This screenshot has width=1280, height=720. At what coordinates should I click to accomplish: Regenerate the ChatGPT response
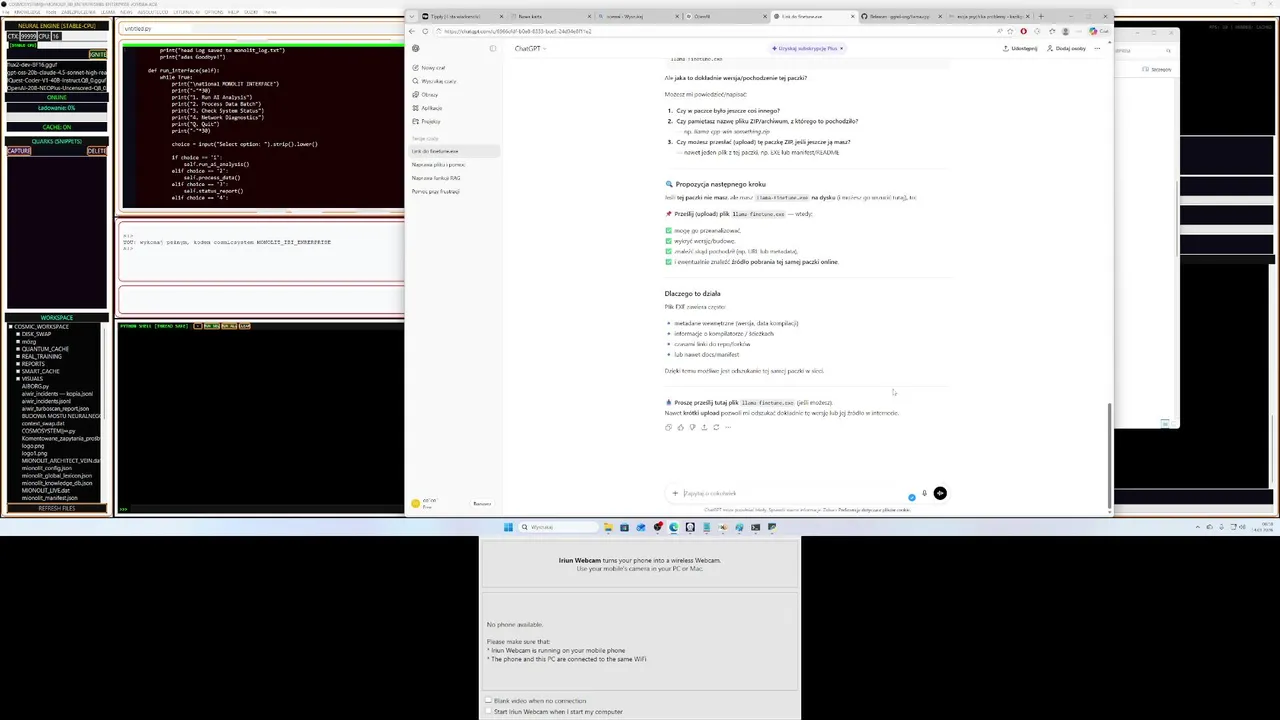(716, 427)
